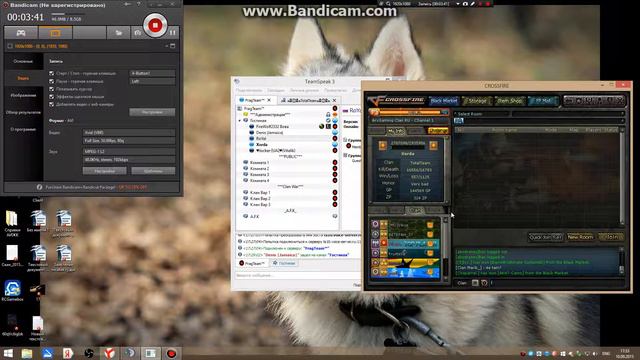Open О программе section in Bandicam
Image resolution: width=640 pixels, height=360 pixels.
pos(23,129)
